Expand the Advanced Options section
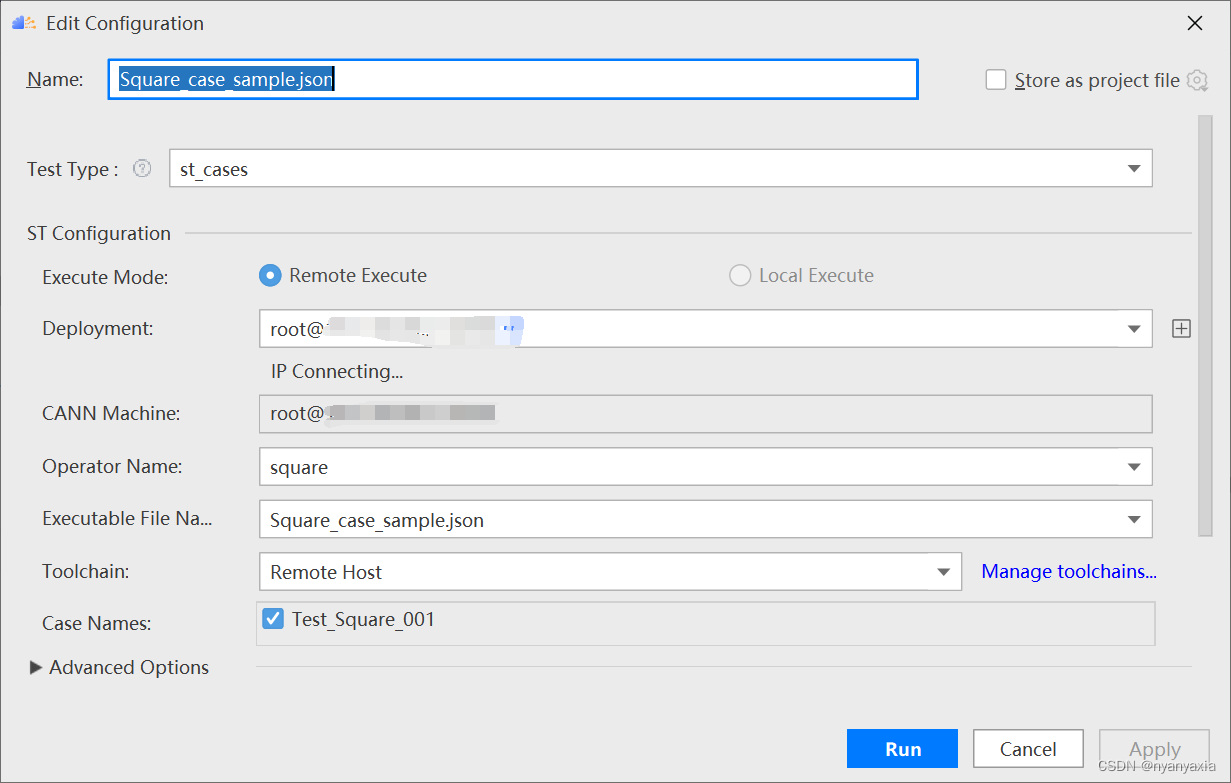The width and height of the screenshot is (1231, 783). (36, 667)
